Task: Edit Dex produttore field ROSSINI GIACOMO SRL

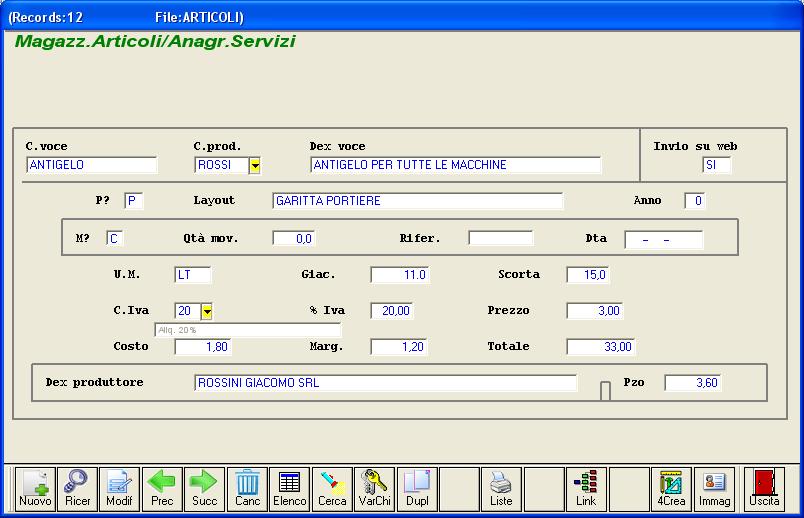Action: pyautogui.click(x=386, y=383)
